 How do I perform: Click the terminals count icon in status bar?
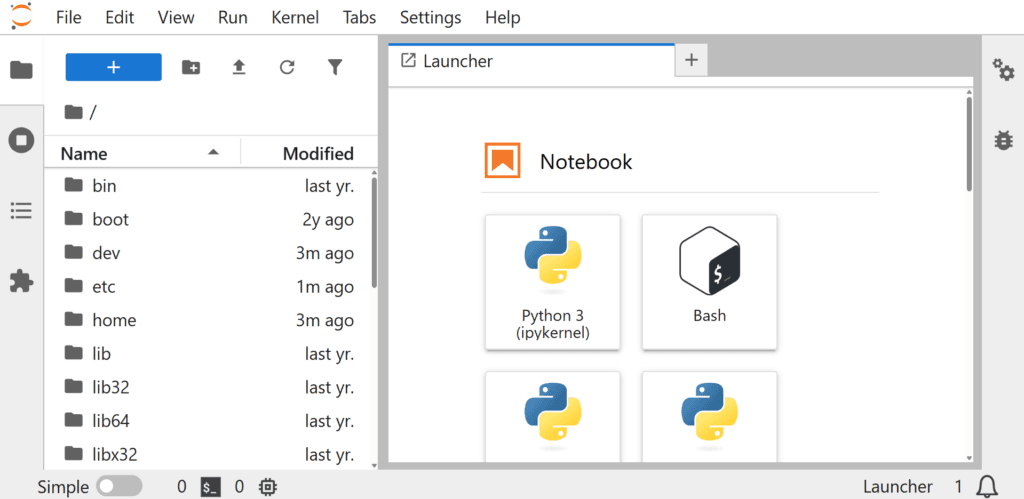pyautogui.click(x=210, y=487)
